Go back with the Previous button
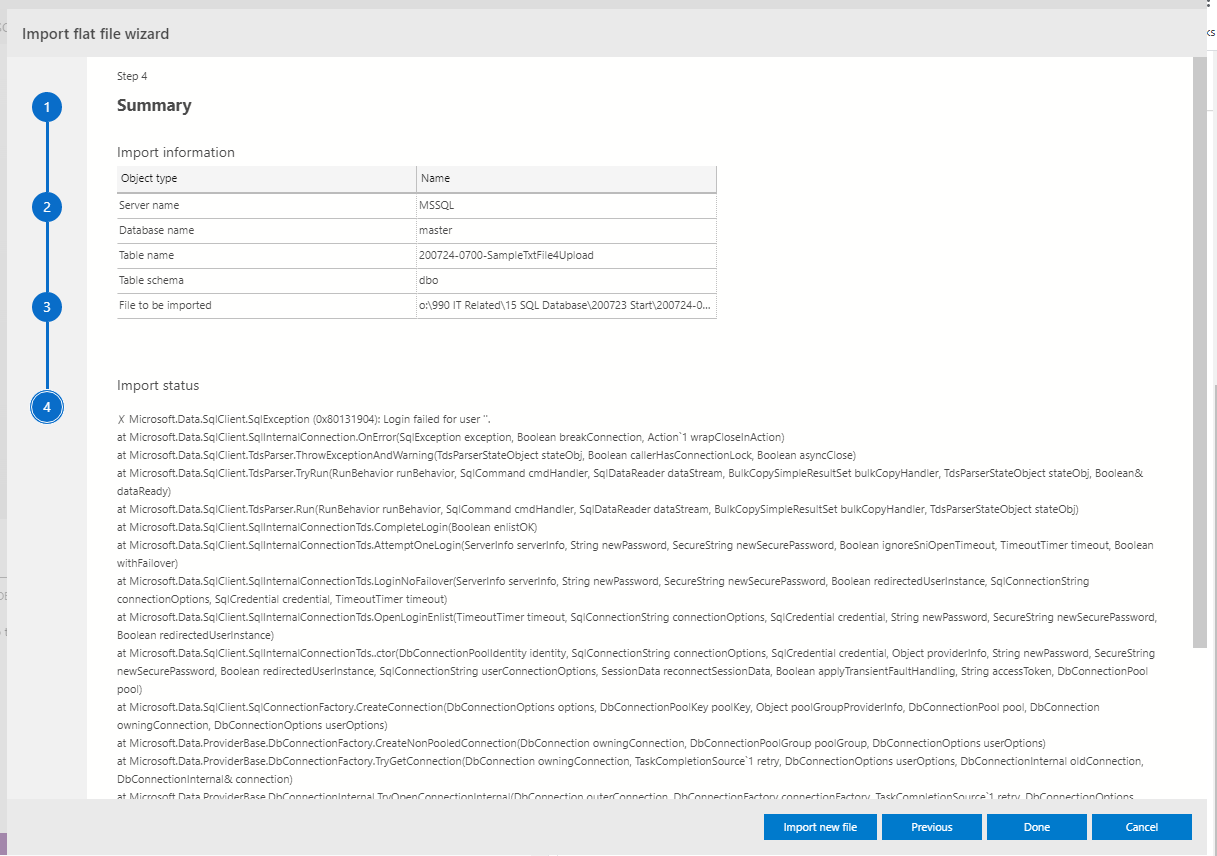The image size is (1217, 856). click(x=932, y=827)
